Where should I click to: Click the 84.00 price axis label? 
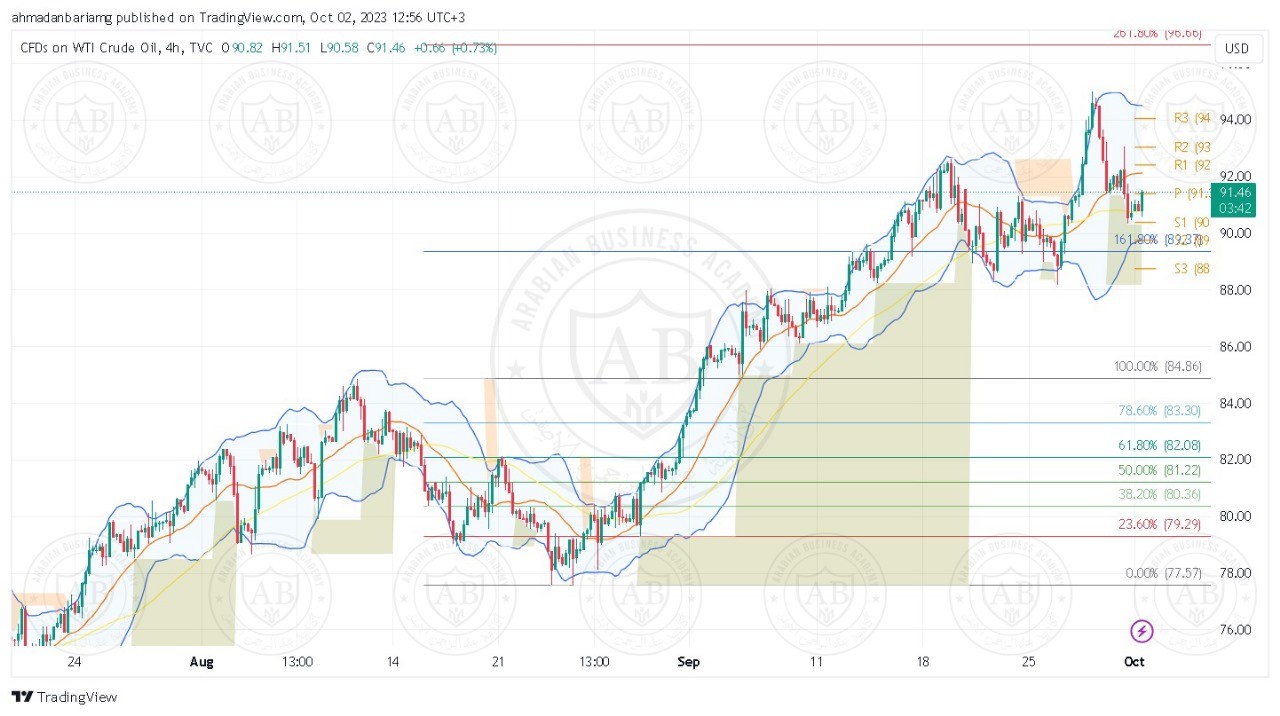click(x=1235, y=403)
